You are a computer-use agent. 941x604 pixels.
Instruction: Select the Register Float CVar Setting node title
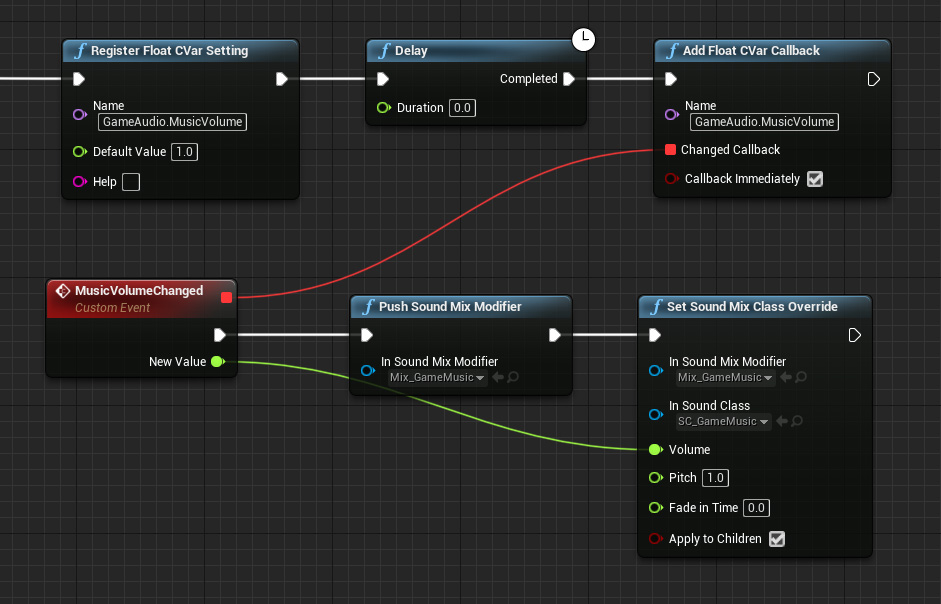169,51
